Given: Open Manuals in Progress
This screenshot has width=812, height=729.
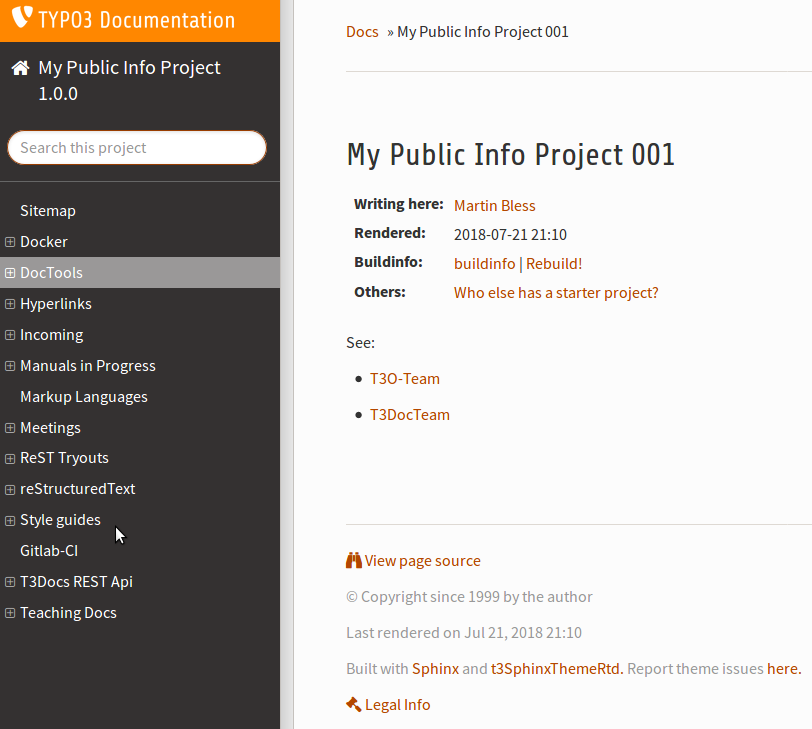Looking at the screenshot, I should [88, 366].
